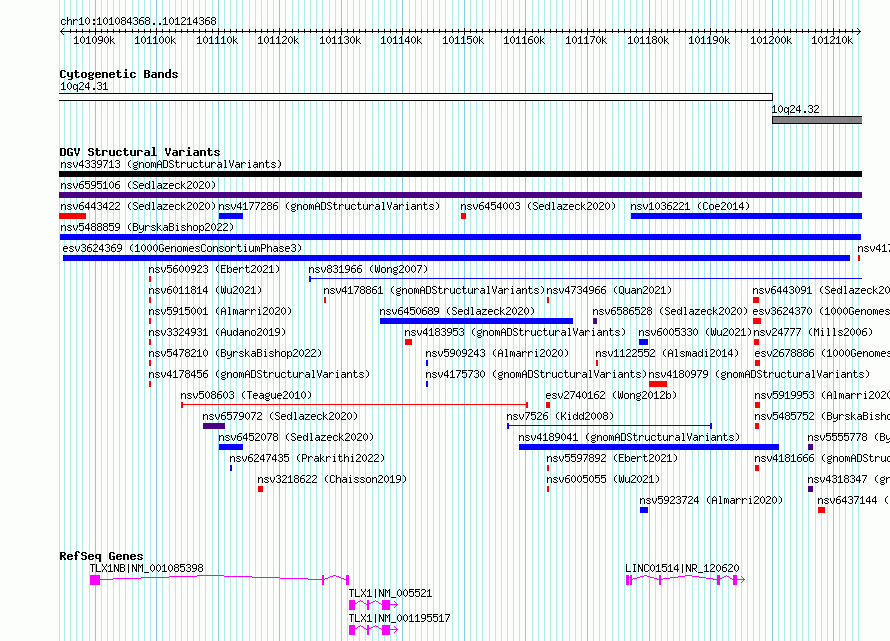This screenshot has height=641, width=890.
Task: Select nsv4178456 gnomAD variant label
Action: pyautogui.click(x=259, y=375)
